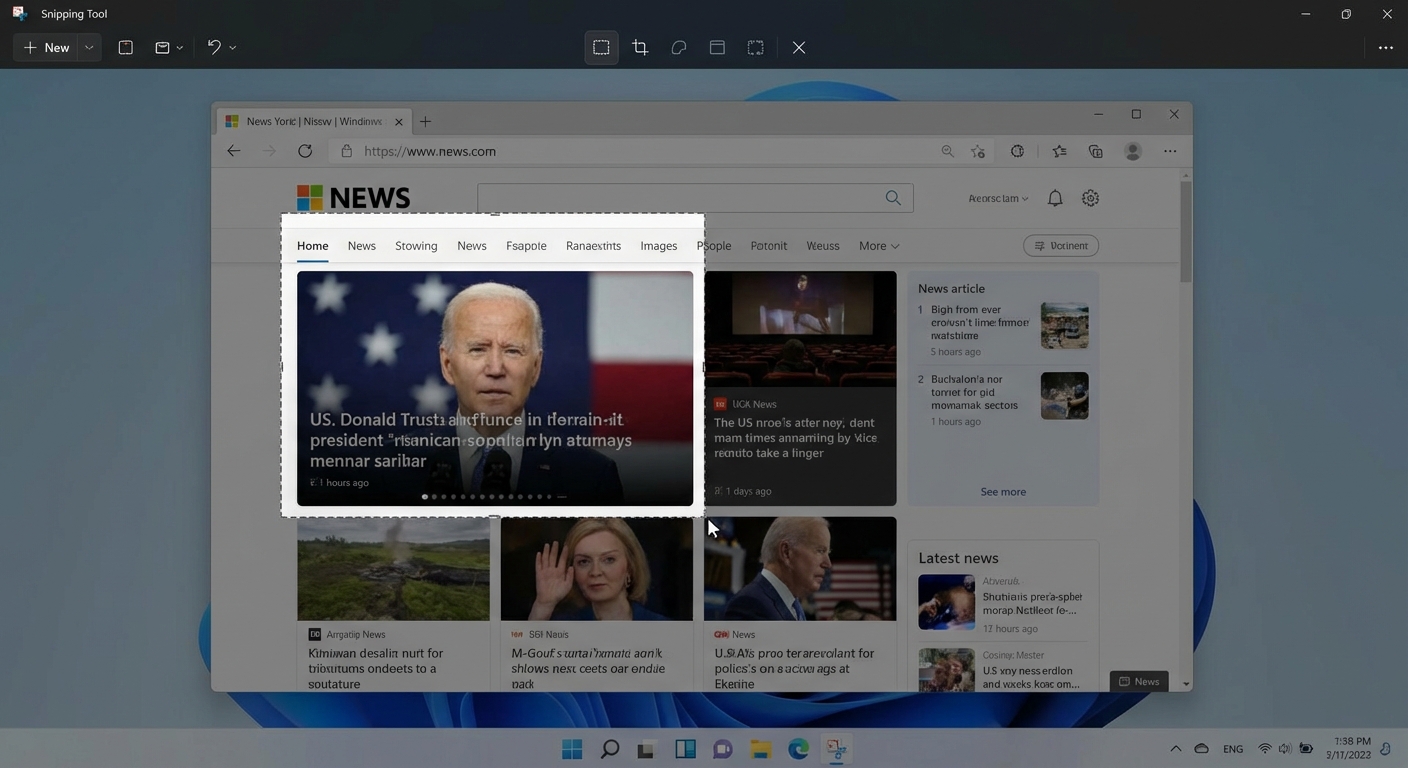Open notifications bell on NEWS site
The image size is (1408, 768).
point(1053,198)
